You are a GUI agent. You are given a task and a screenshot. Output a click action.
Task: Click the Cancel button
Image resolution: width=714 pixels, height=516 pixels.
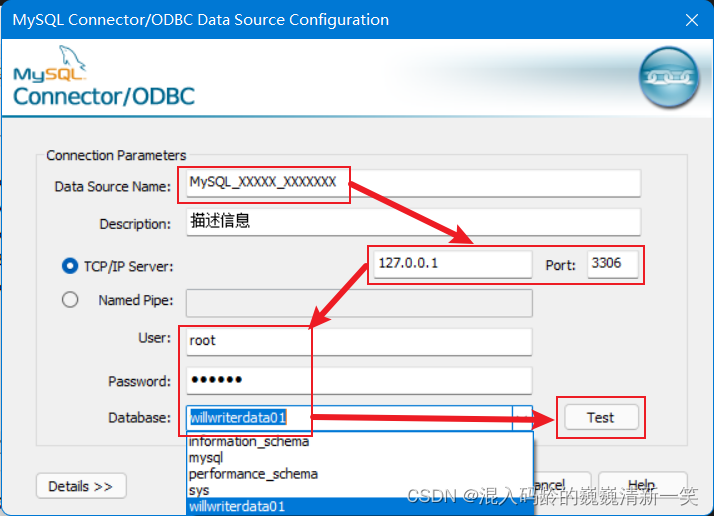562,484
